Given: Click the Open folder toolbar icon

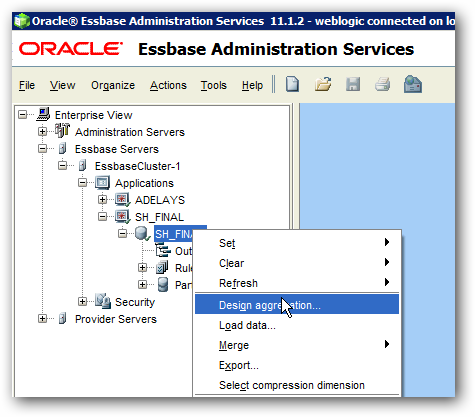Looking at the screenshot, I should tap(323, 84).
